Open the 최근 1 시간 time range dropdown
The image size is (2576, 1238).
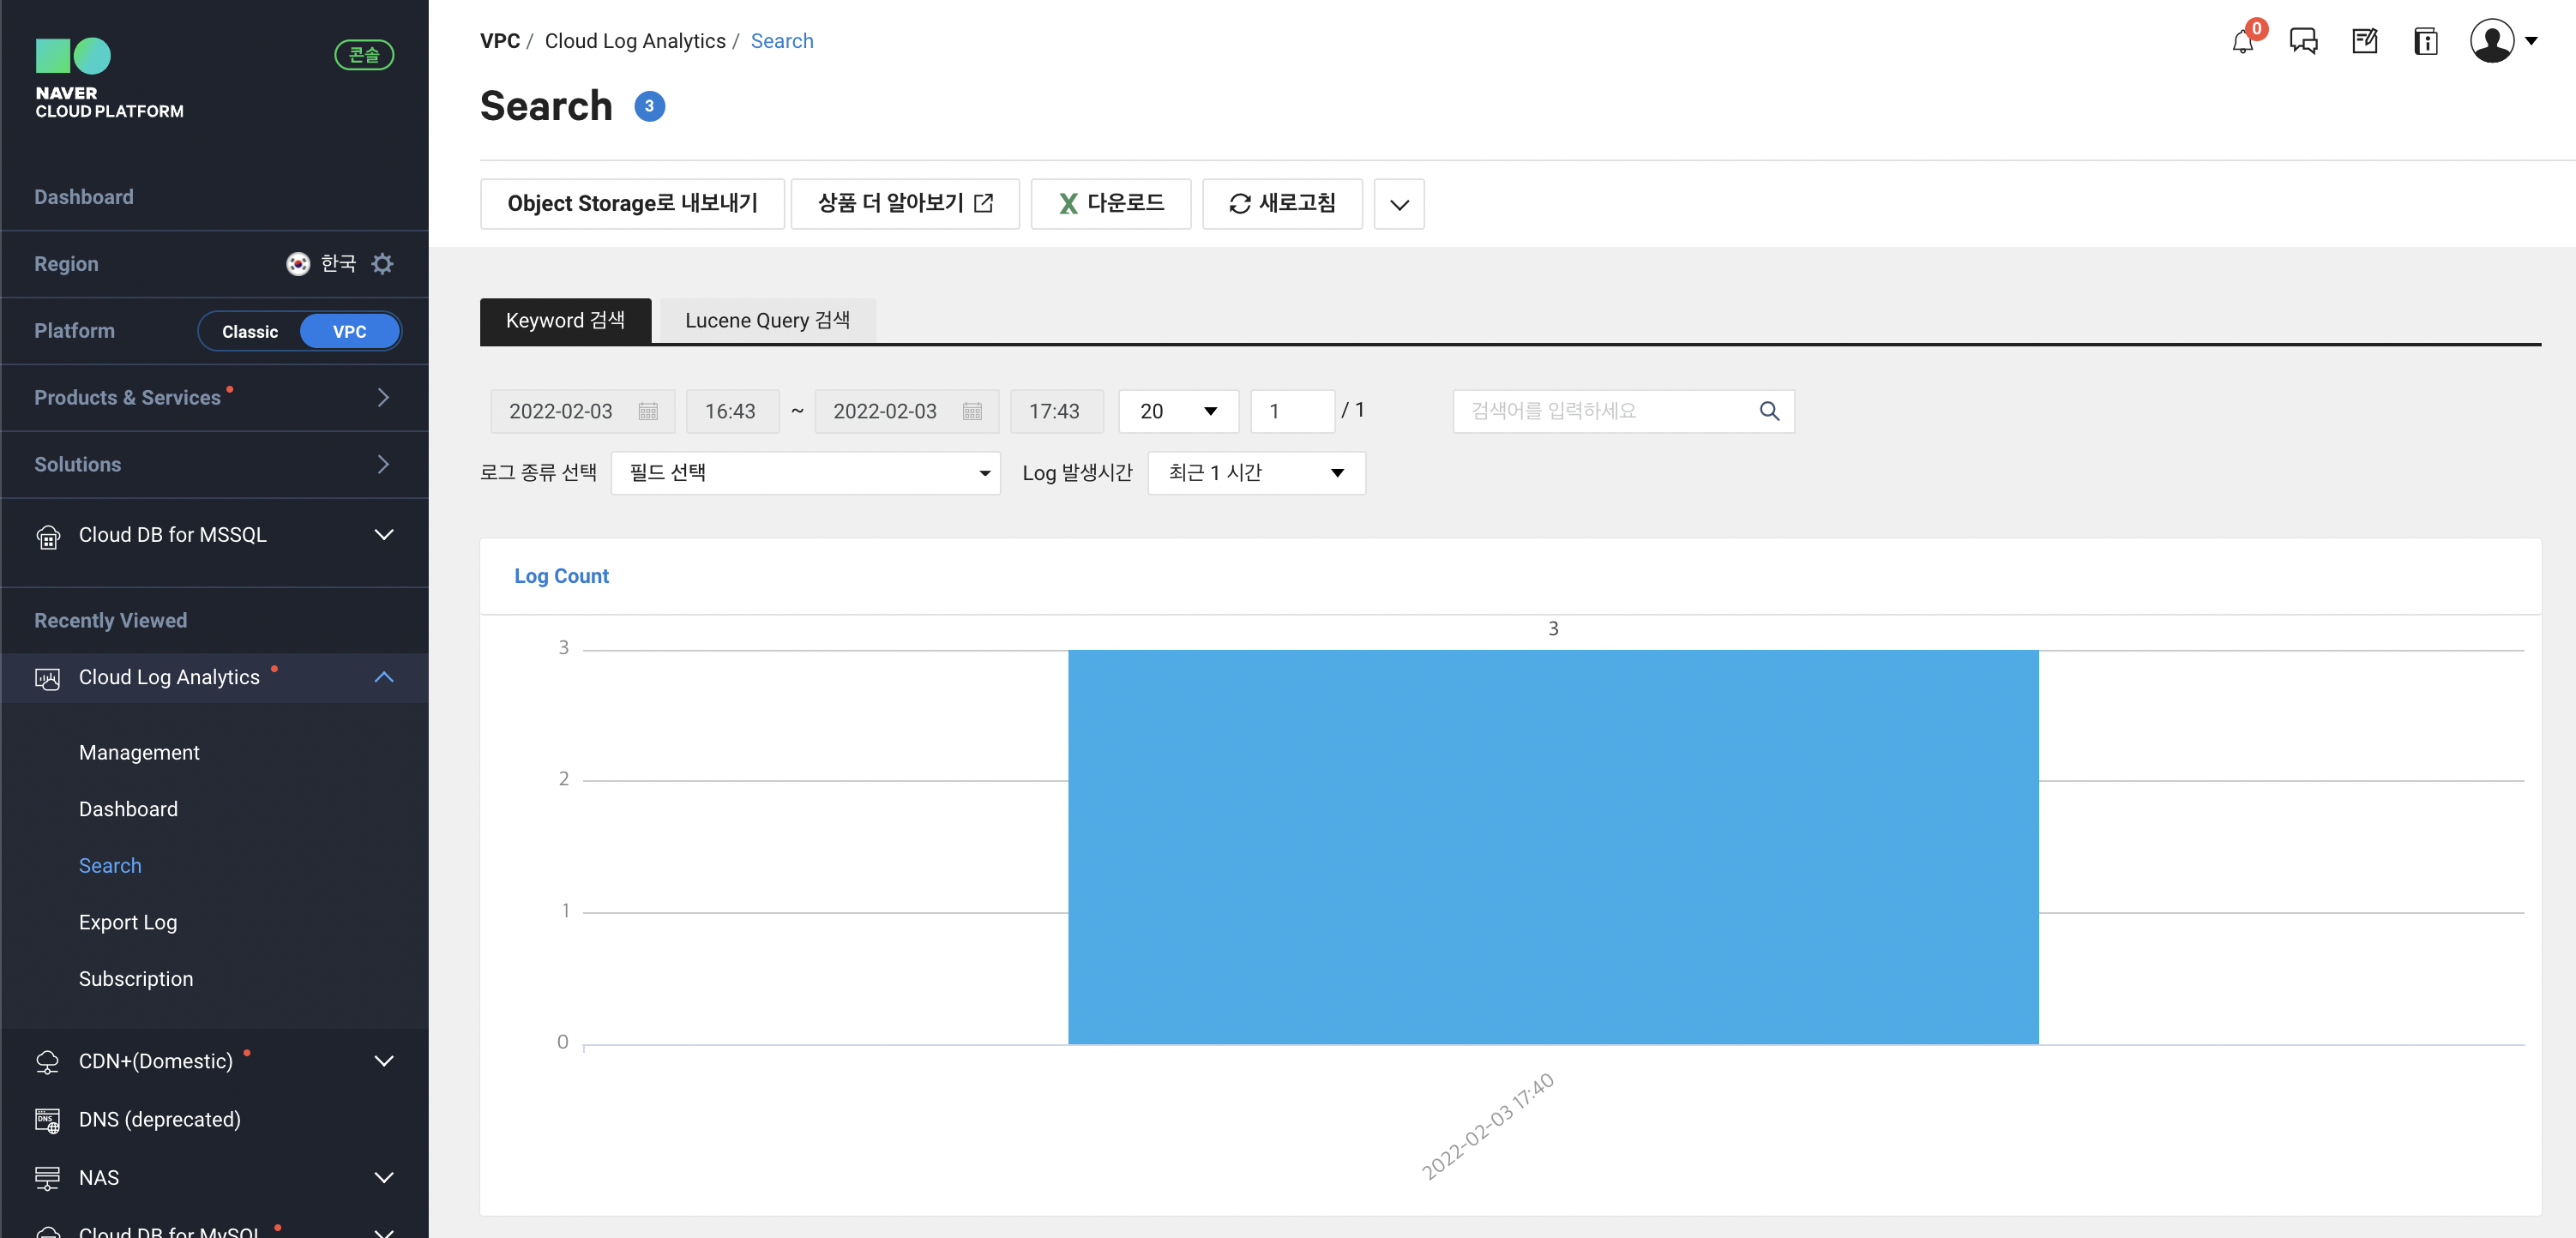coord(1256,473)
